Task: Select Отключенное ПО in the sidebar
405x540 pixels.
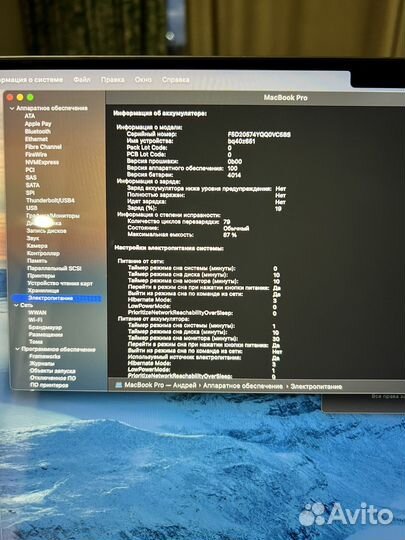Action: pyautogui.click(x=53, y=378)
